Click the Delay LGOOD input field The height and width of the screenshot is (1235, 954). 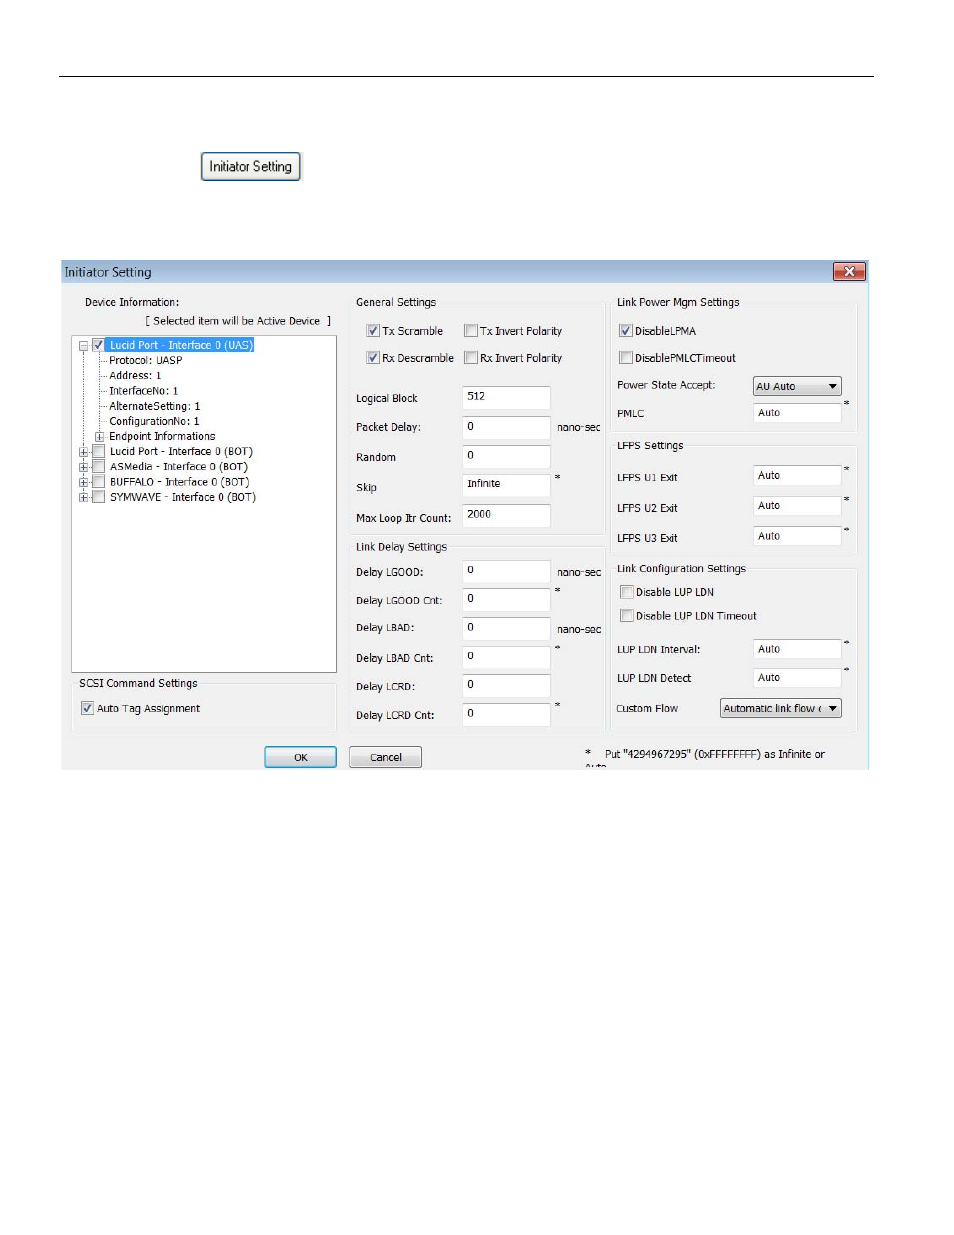[x=506, y=571]
